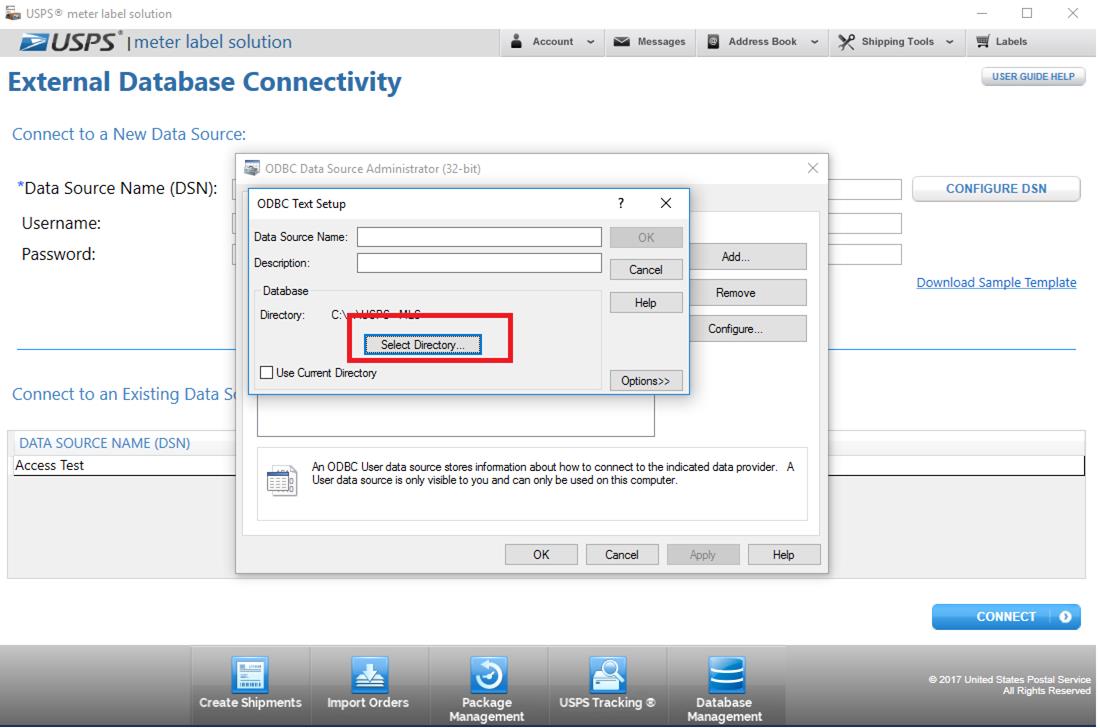The width and height of the screenshot is (1100, 728).
Task: Click Help in ODBC Text Setup
Action: coord(645,302)
